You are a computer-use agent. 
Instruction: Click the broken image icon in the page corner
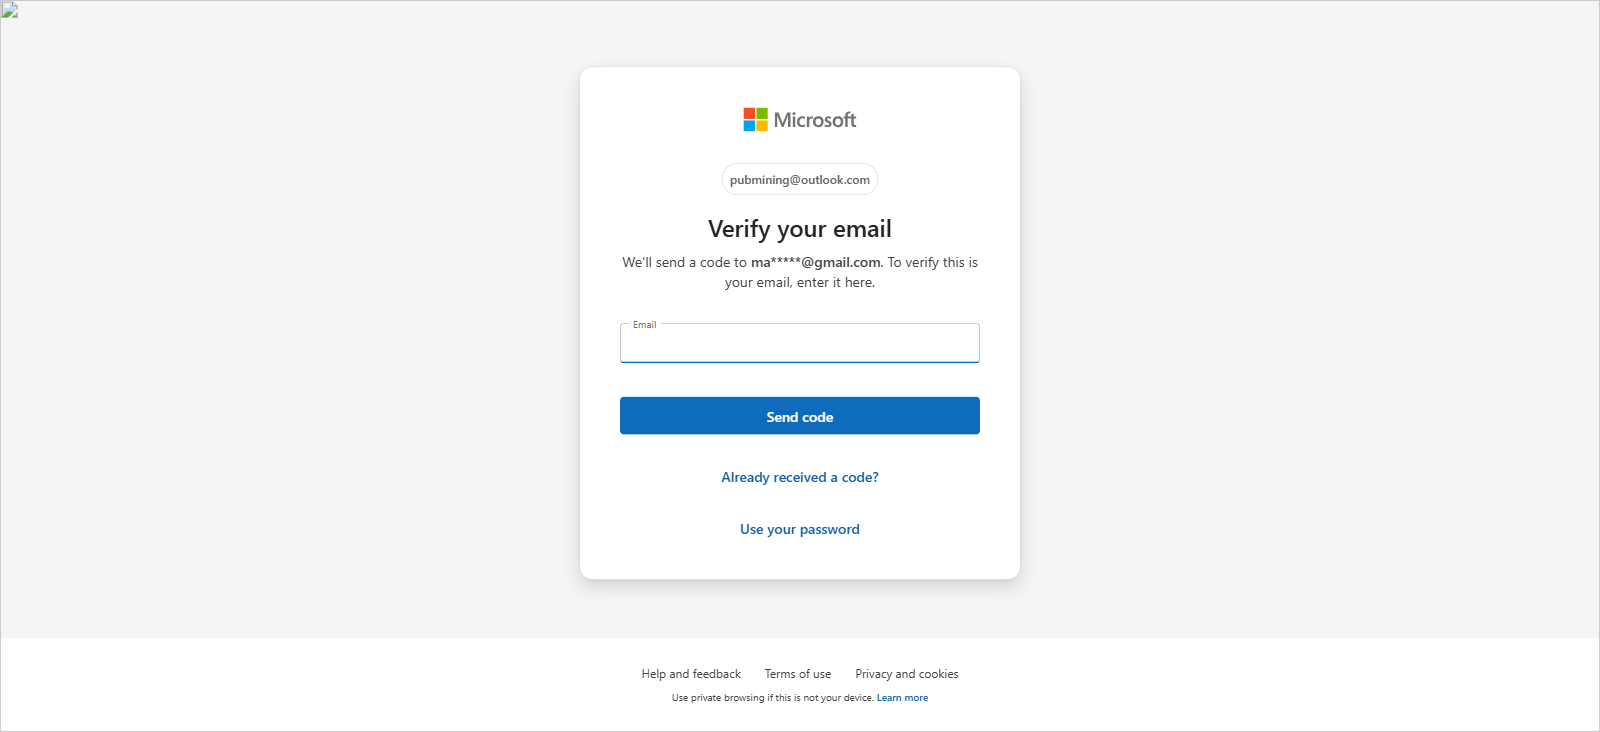[x=10, y=11]
